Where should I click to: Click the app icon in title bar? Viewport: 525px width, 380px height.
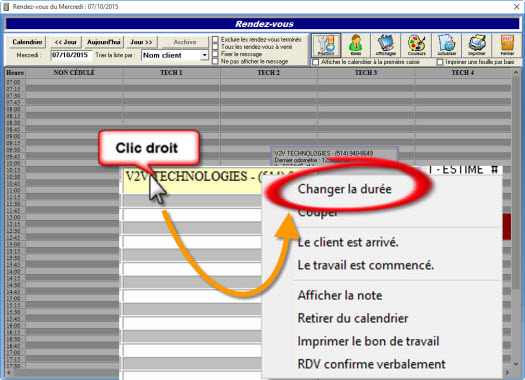(6, 6)
